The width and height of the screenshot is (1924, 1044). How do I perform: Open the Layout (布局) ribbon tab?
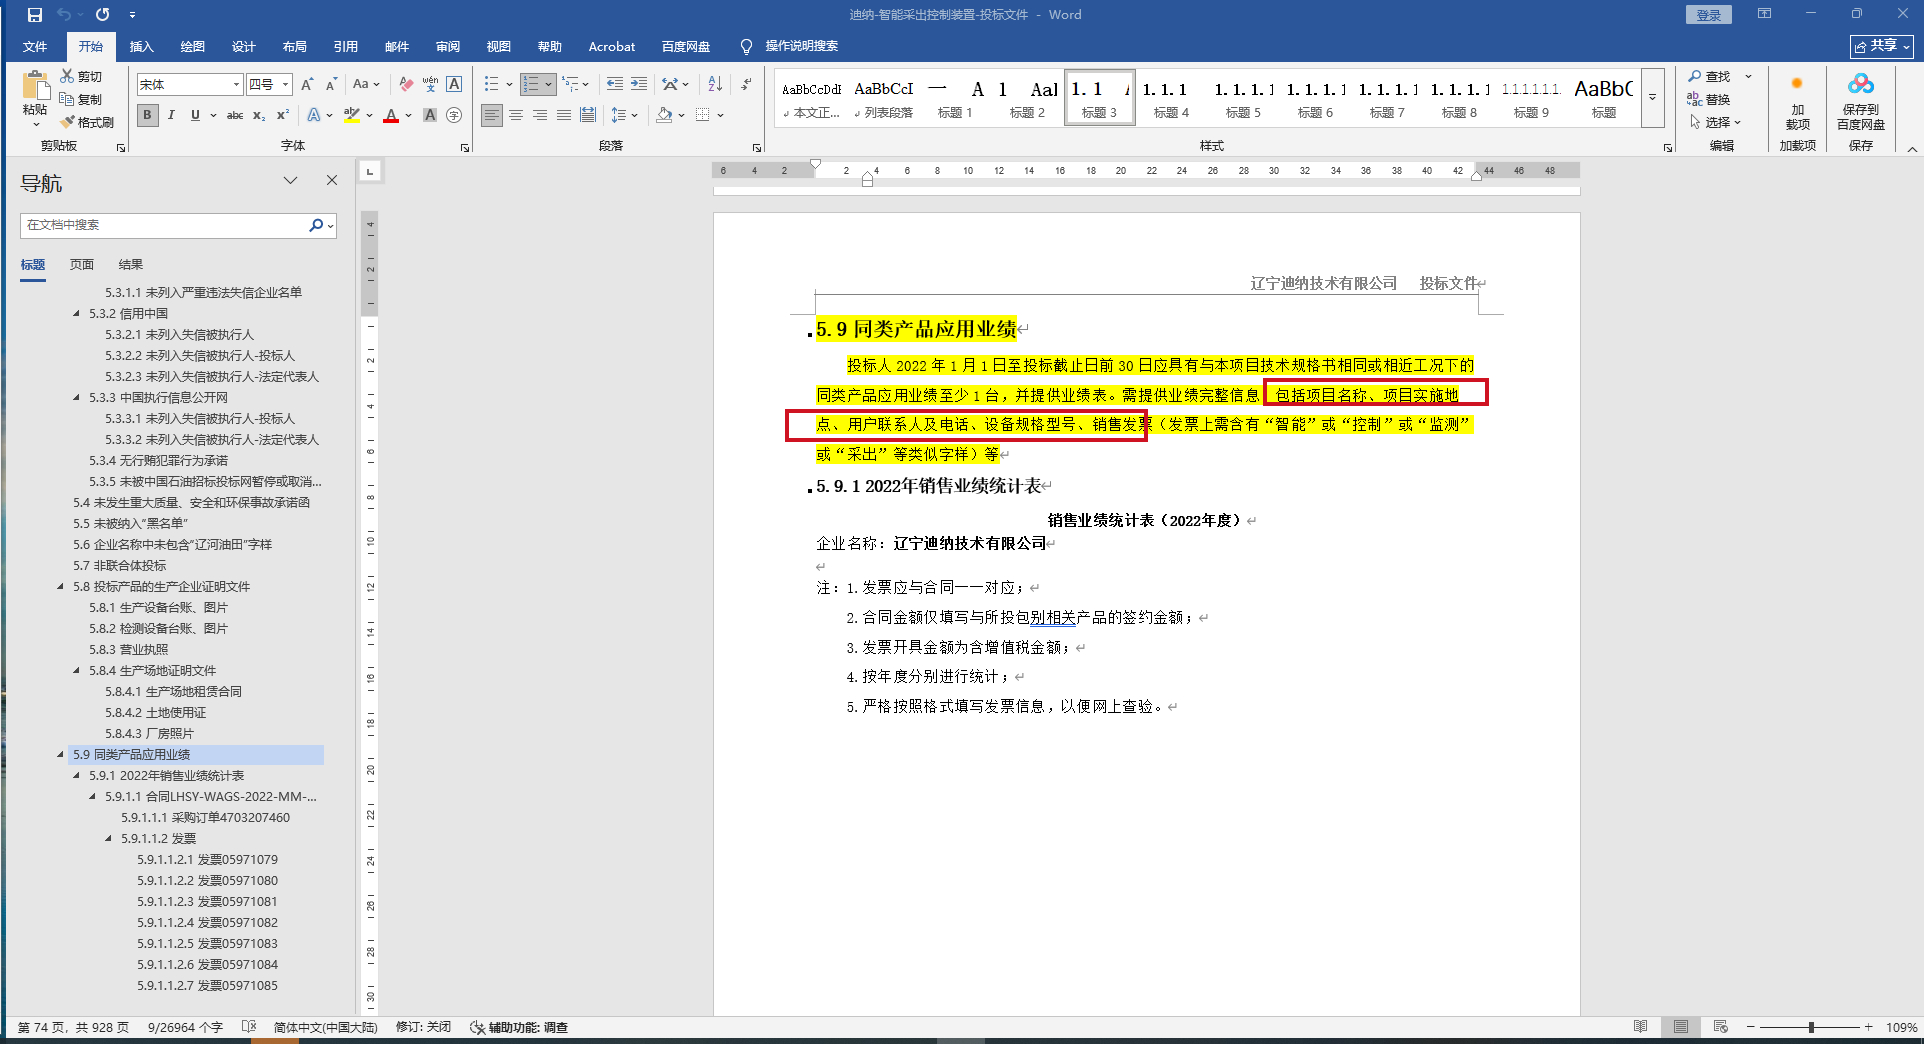[x=295, y=46]
